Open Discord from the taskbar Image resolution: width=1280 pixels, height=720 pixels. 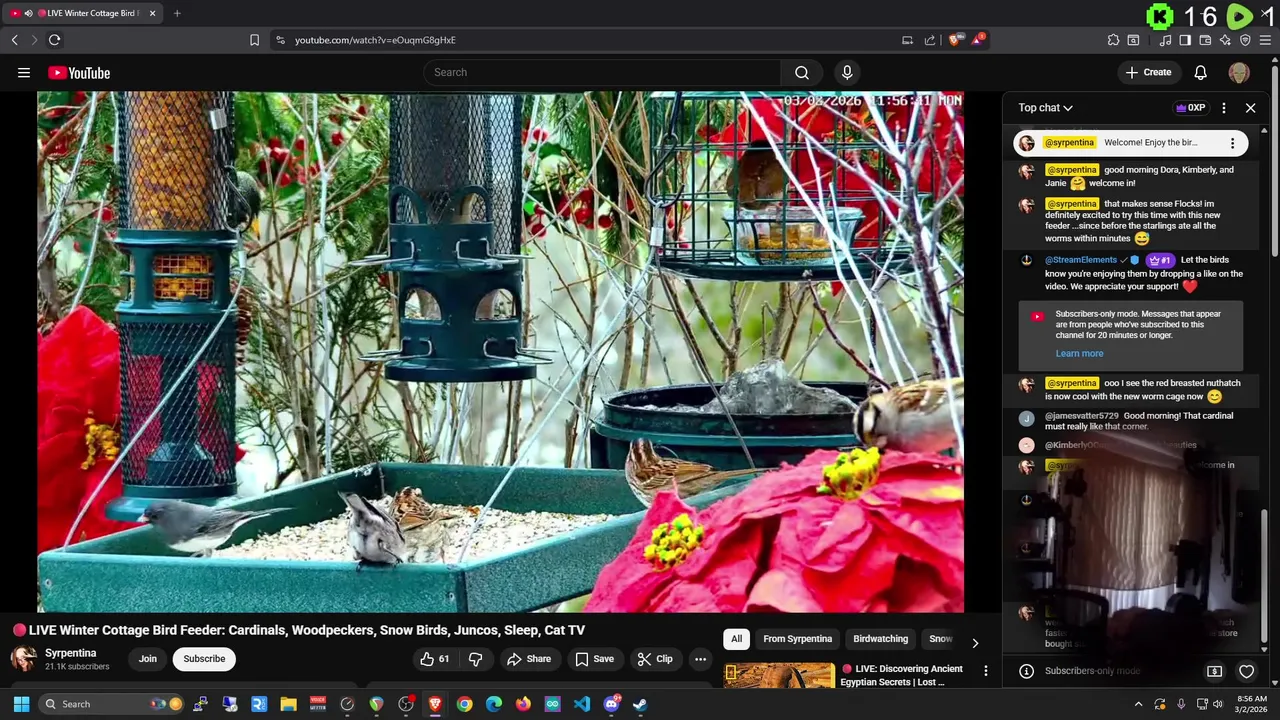(611, 704)
